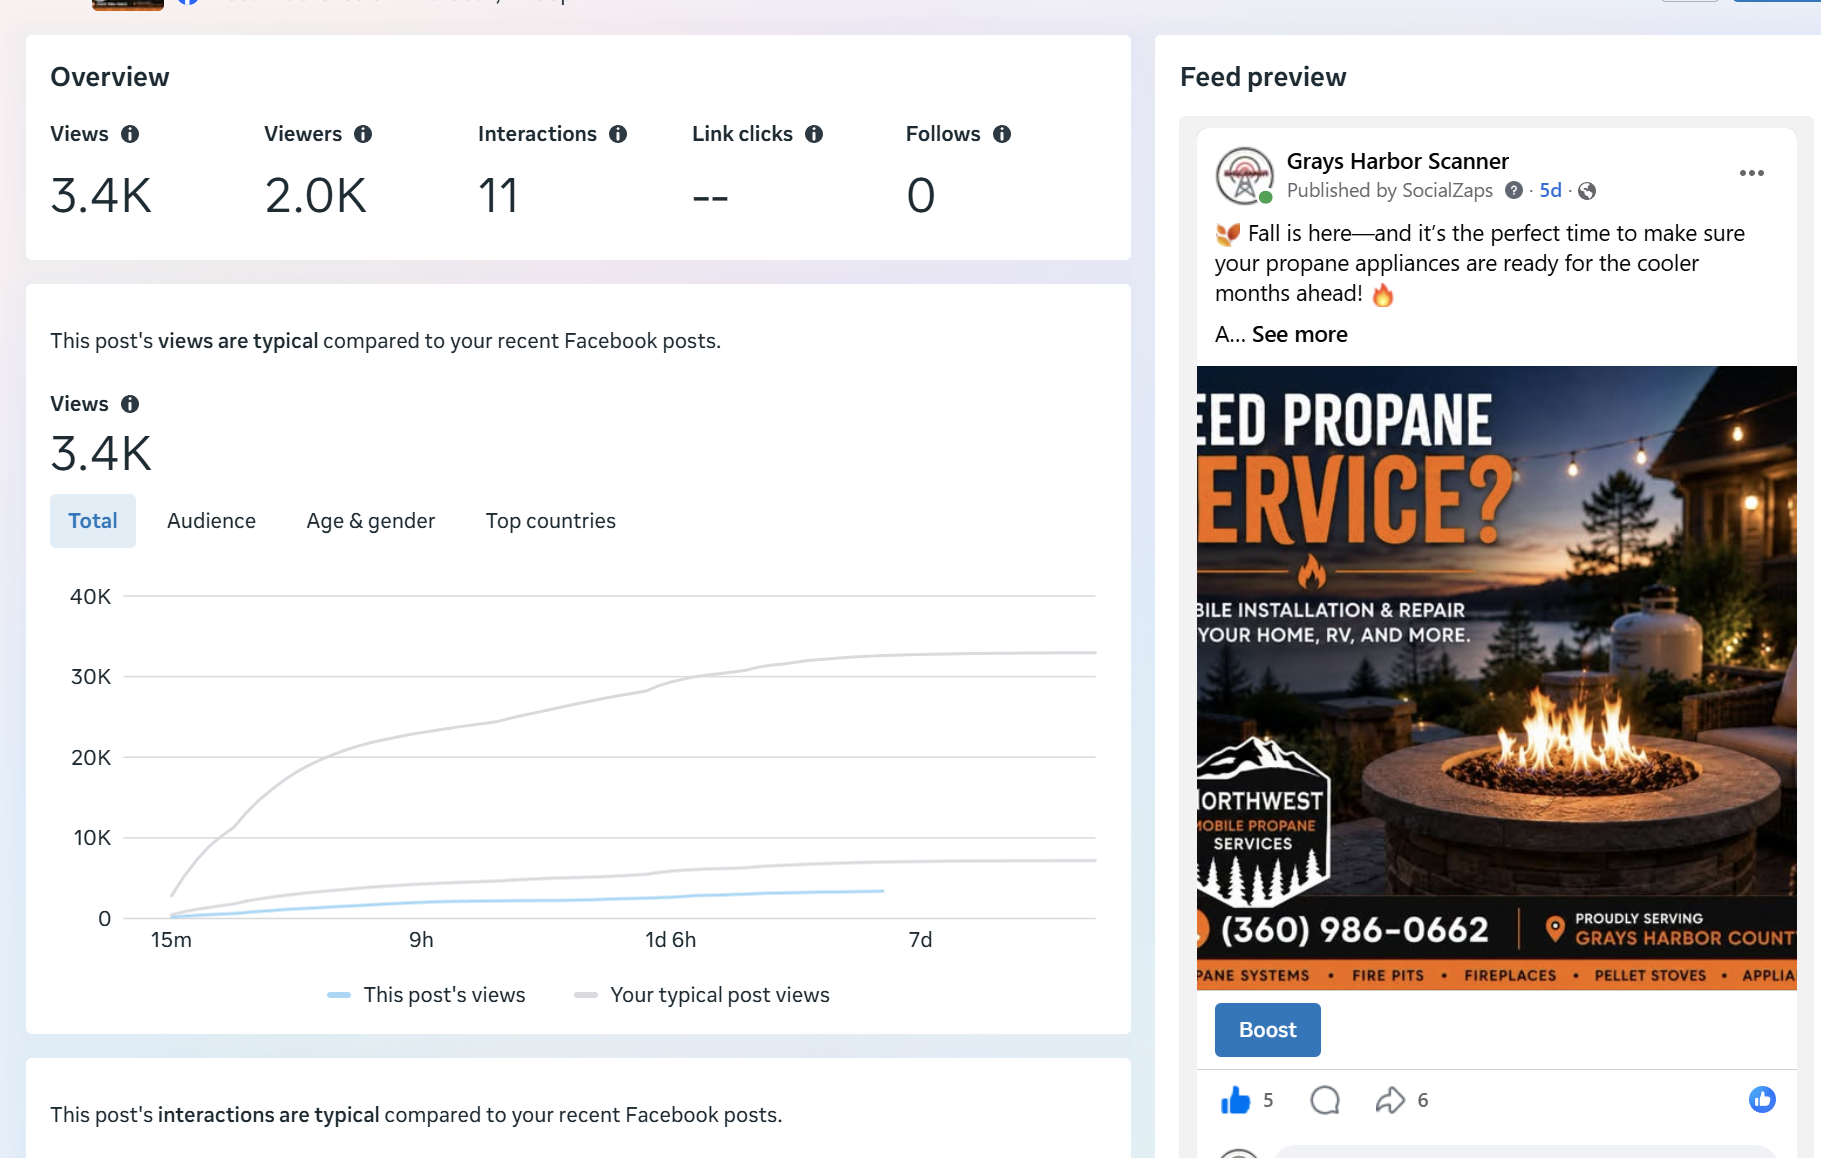Click the 5d post timestamp link
This screenshot has width=1821, height=1158.
pos(1550,190)
